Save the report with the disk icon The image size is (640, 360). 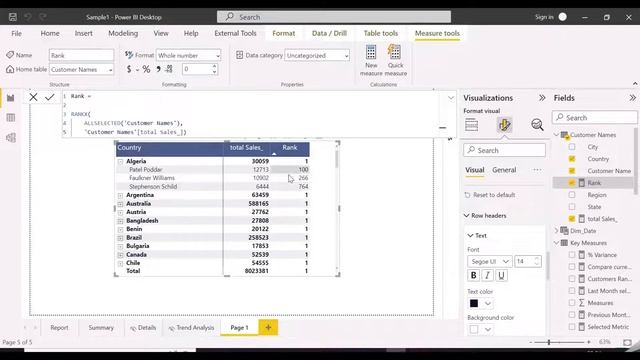[x=13, y=17]
